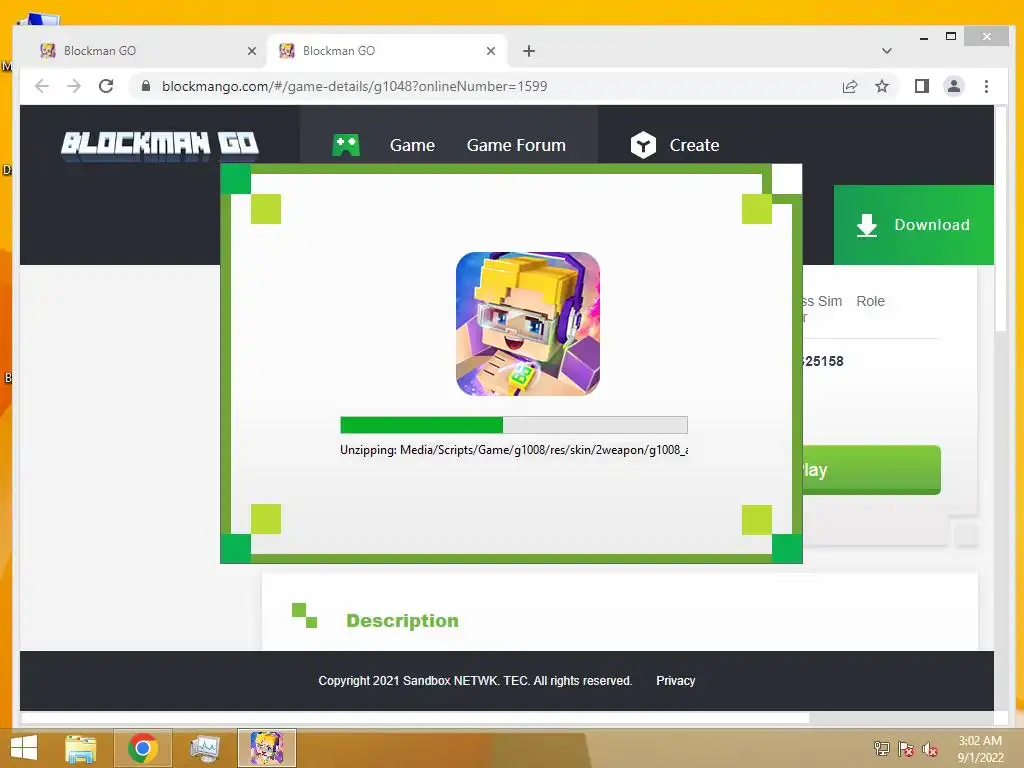This screenshot has width=1024, height=768.
Task: Click the Chrome taskbar icon
Action: (143, 748)
